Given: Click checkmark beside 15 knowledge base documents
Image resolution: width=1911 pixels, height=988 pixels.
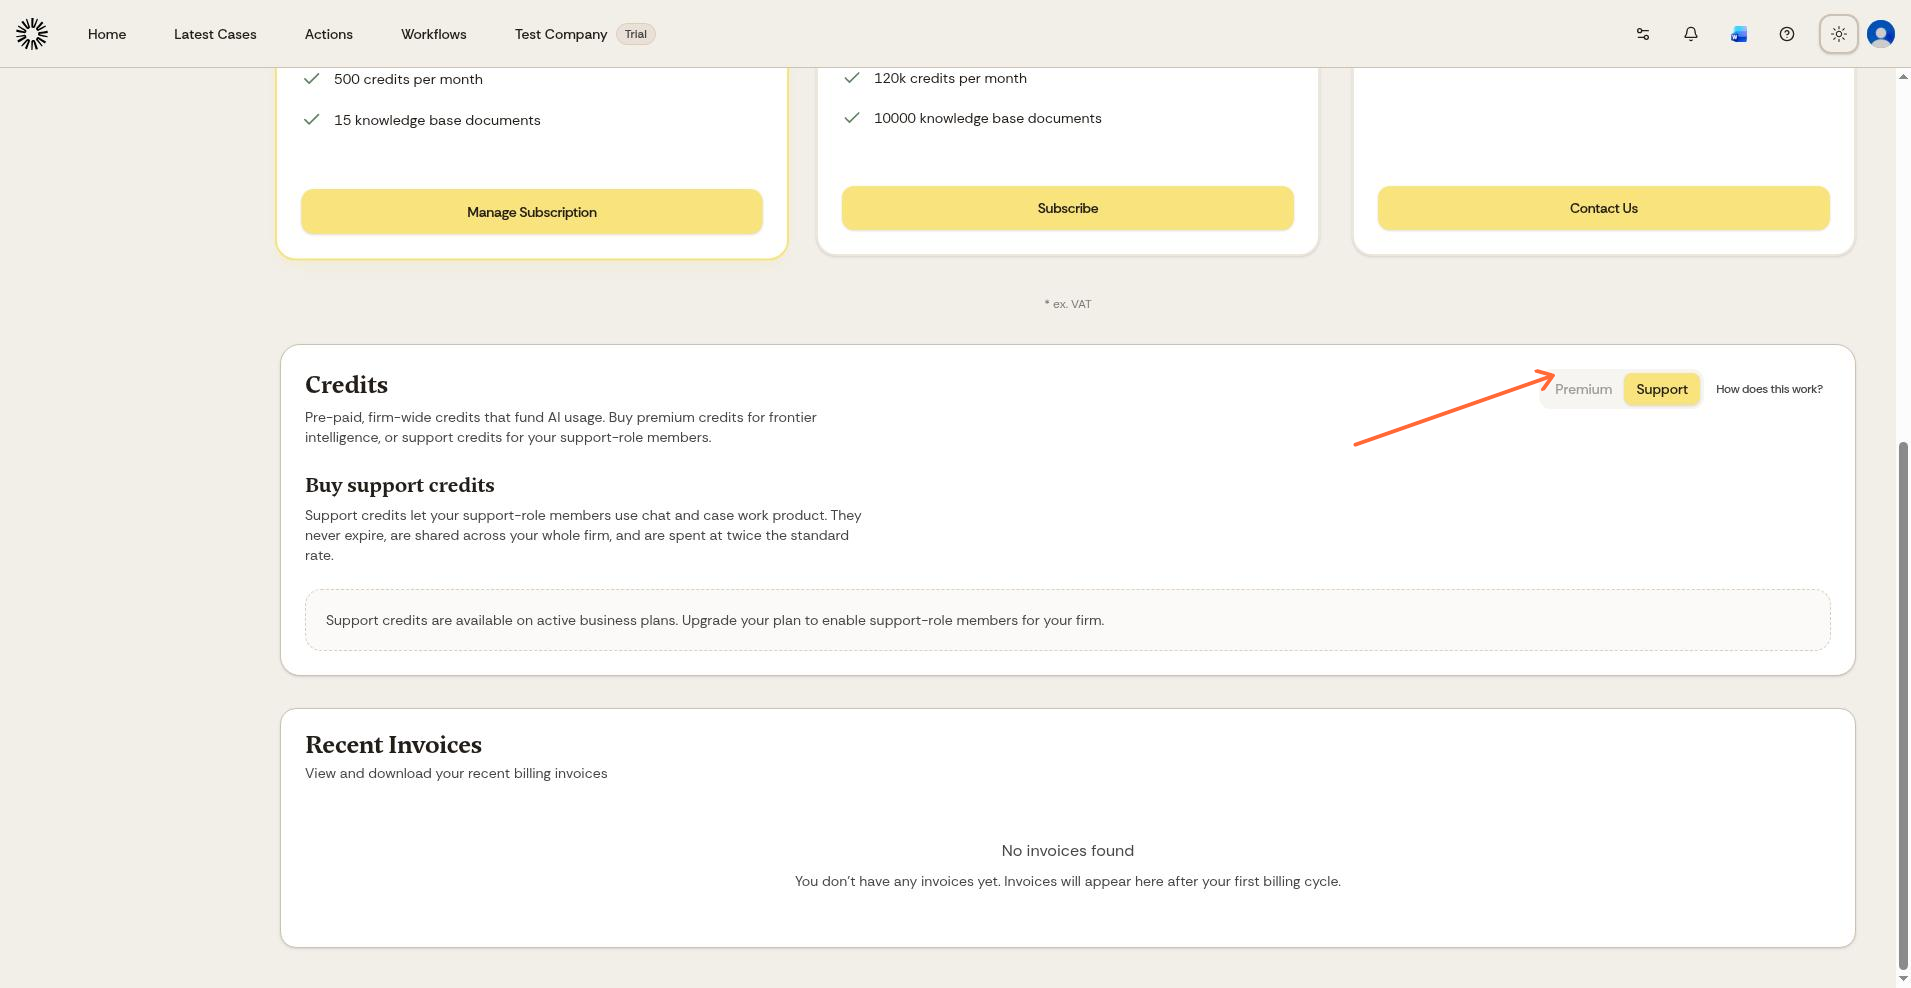Looking at the screenshot, I should tap(312, 119).
